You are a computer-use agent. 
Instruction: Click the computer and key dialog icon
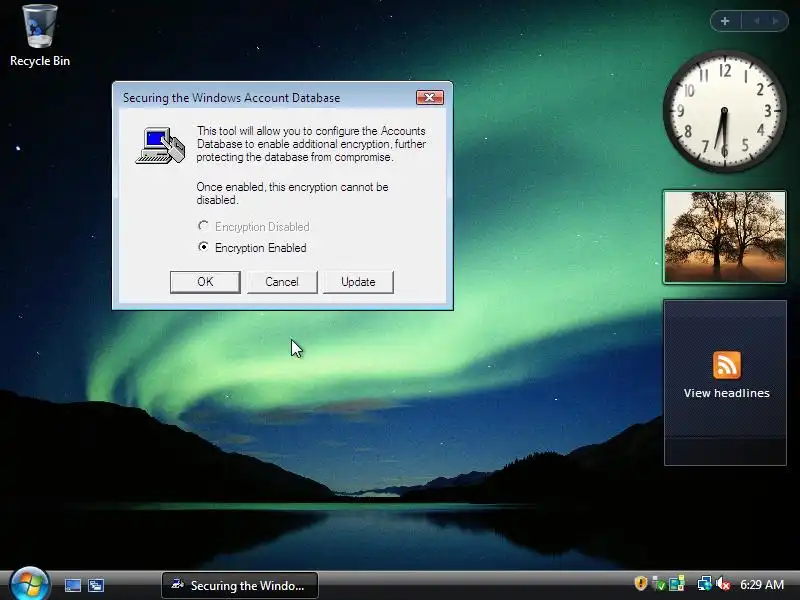pos(160,145)
